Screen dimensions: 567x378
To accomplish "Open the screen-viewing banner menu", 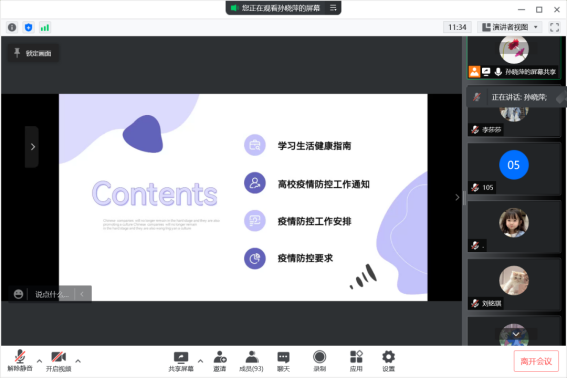I will 333,8.
